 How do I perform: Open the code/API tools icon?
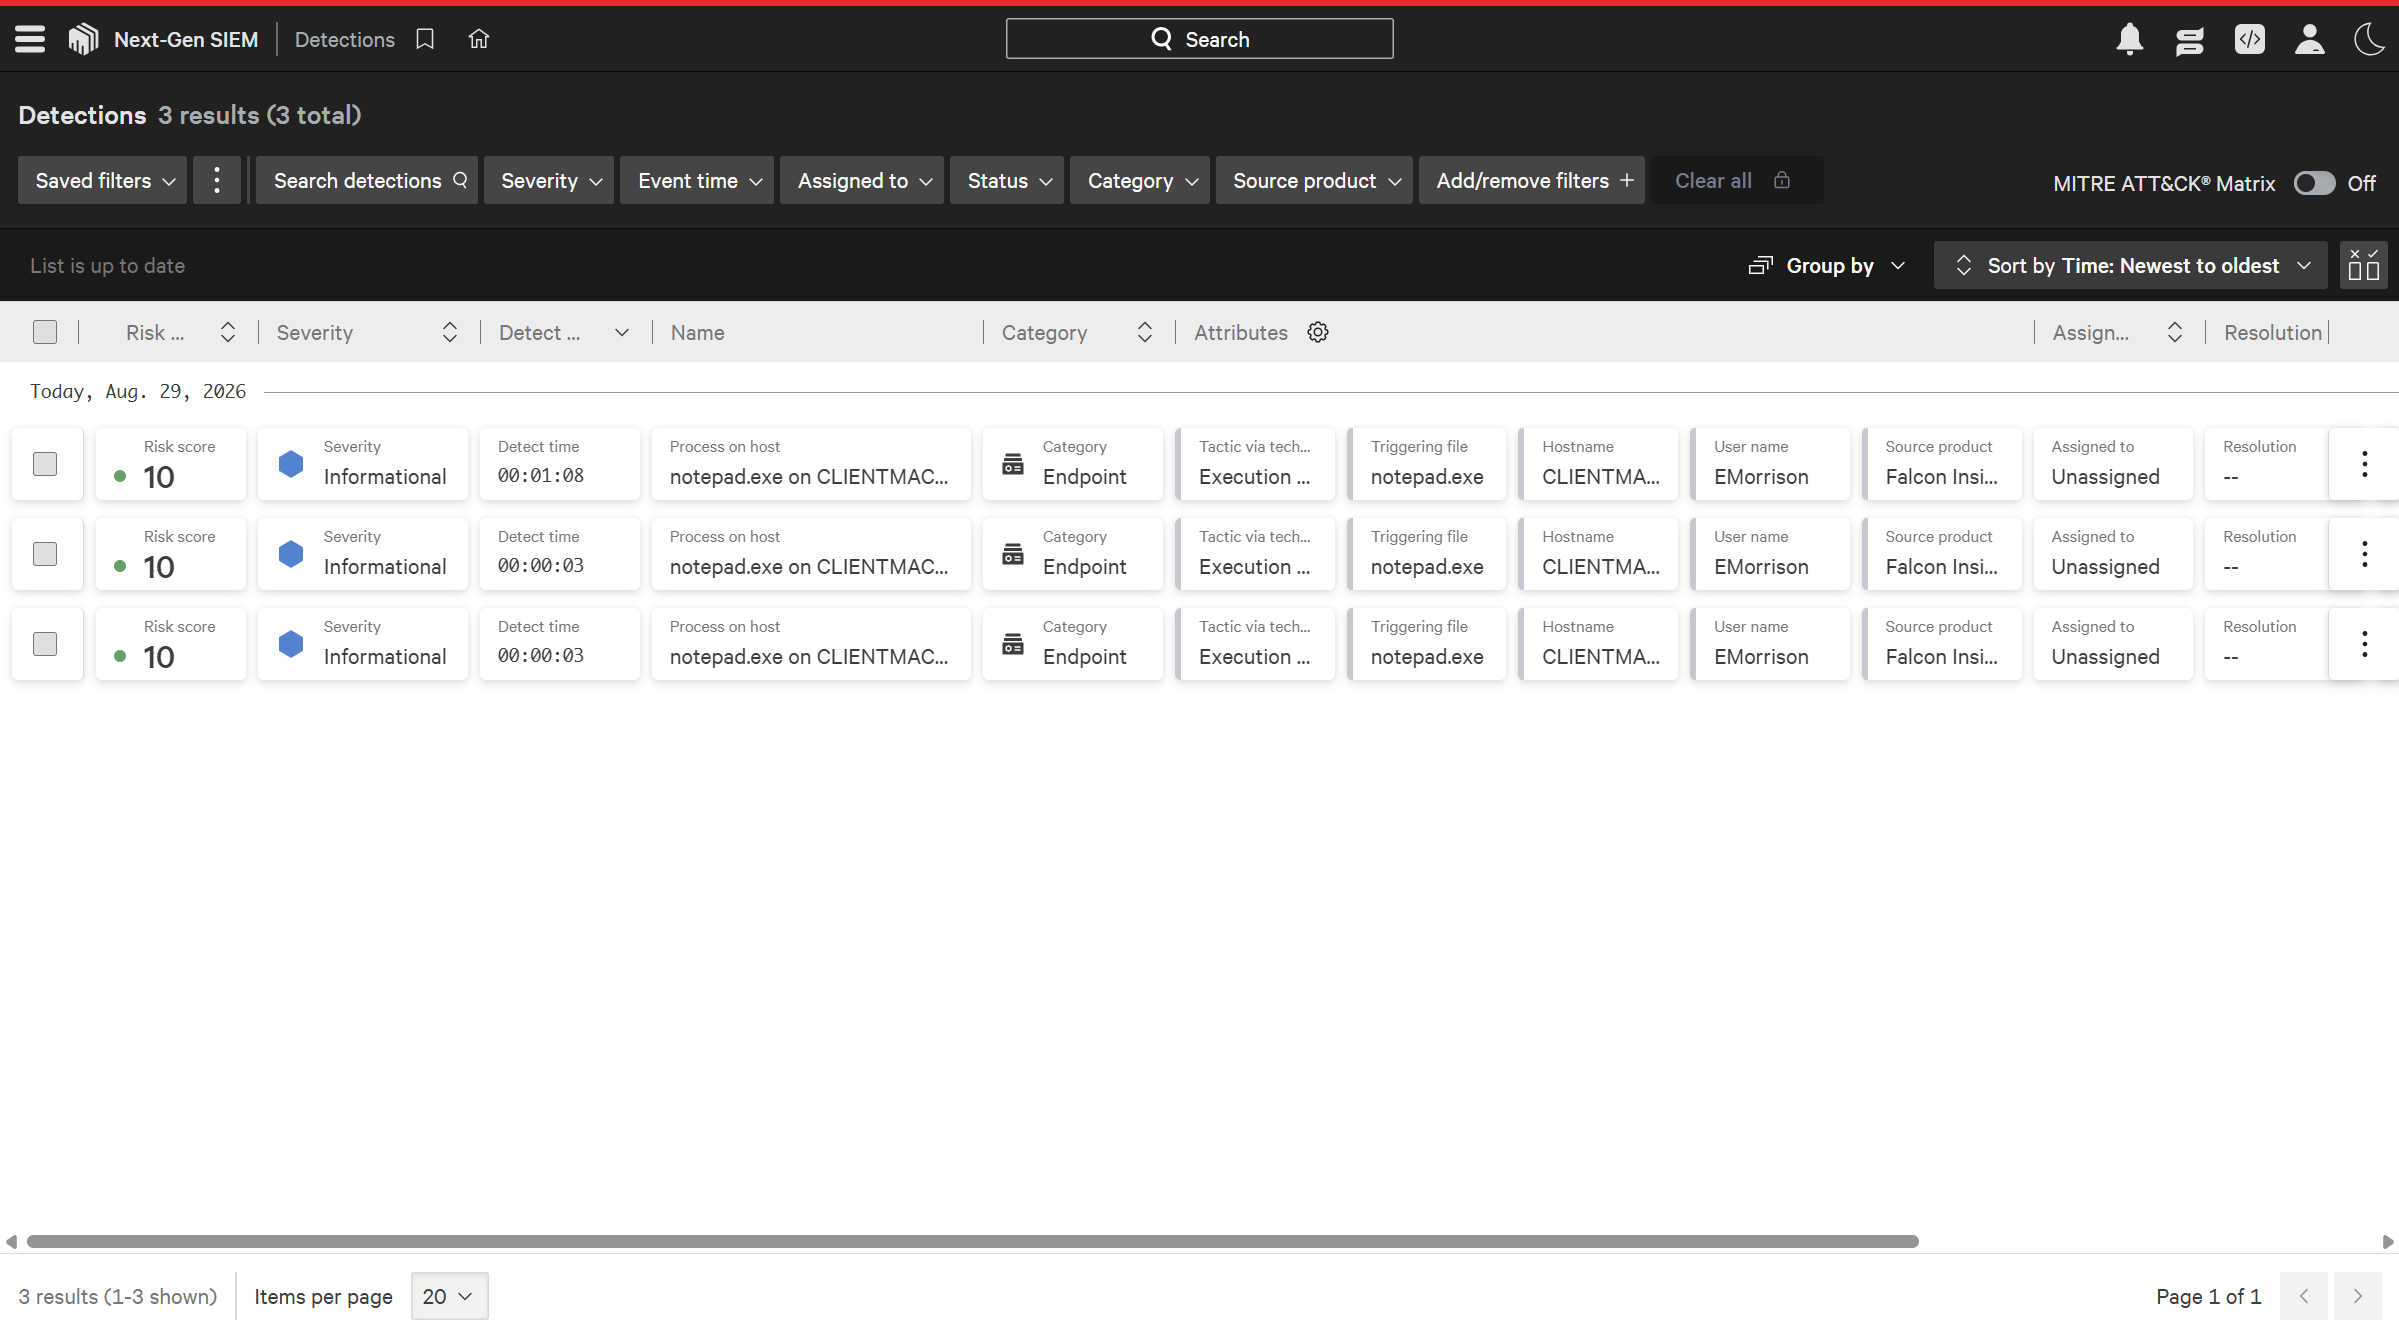tap(2249, 39)
